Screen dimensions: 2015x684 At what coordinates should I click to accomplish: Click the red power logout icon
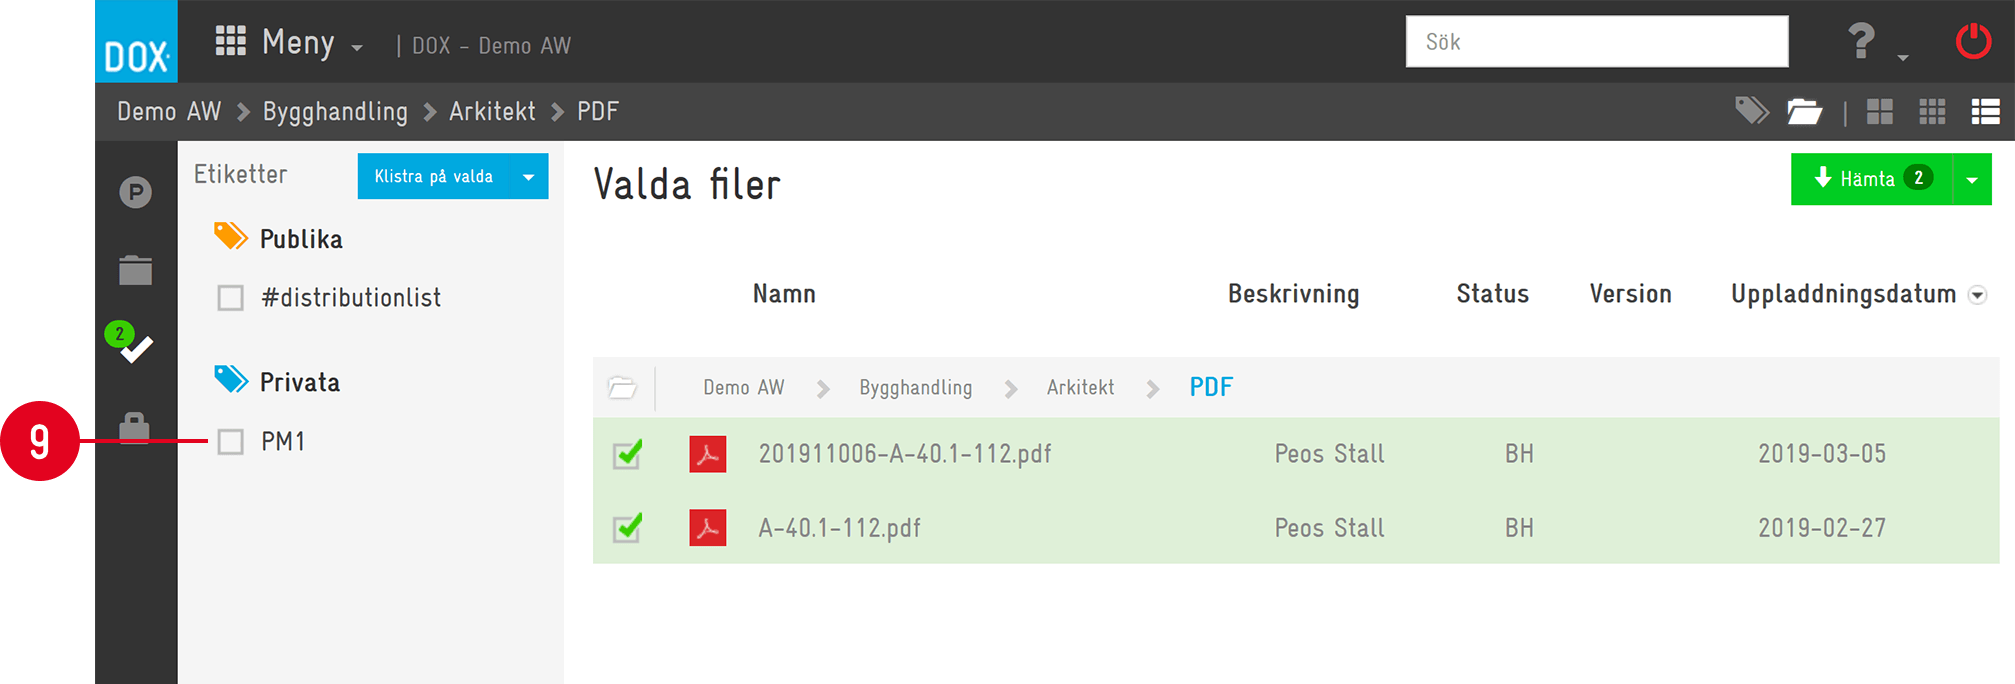pos(1973,42)
